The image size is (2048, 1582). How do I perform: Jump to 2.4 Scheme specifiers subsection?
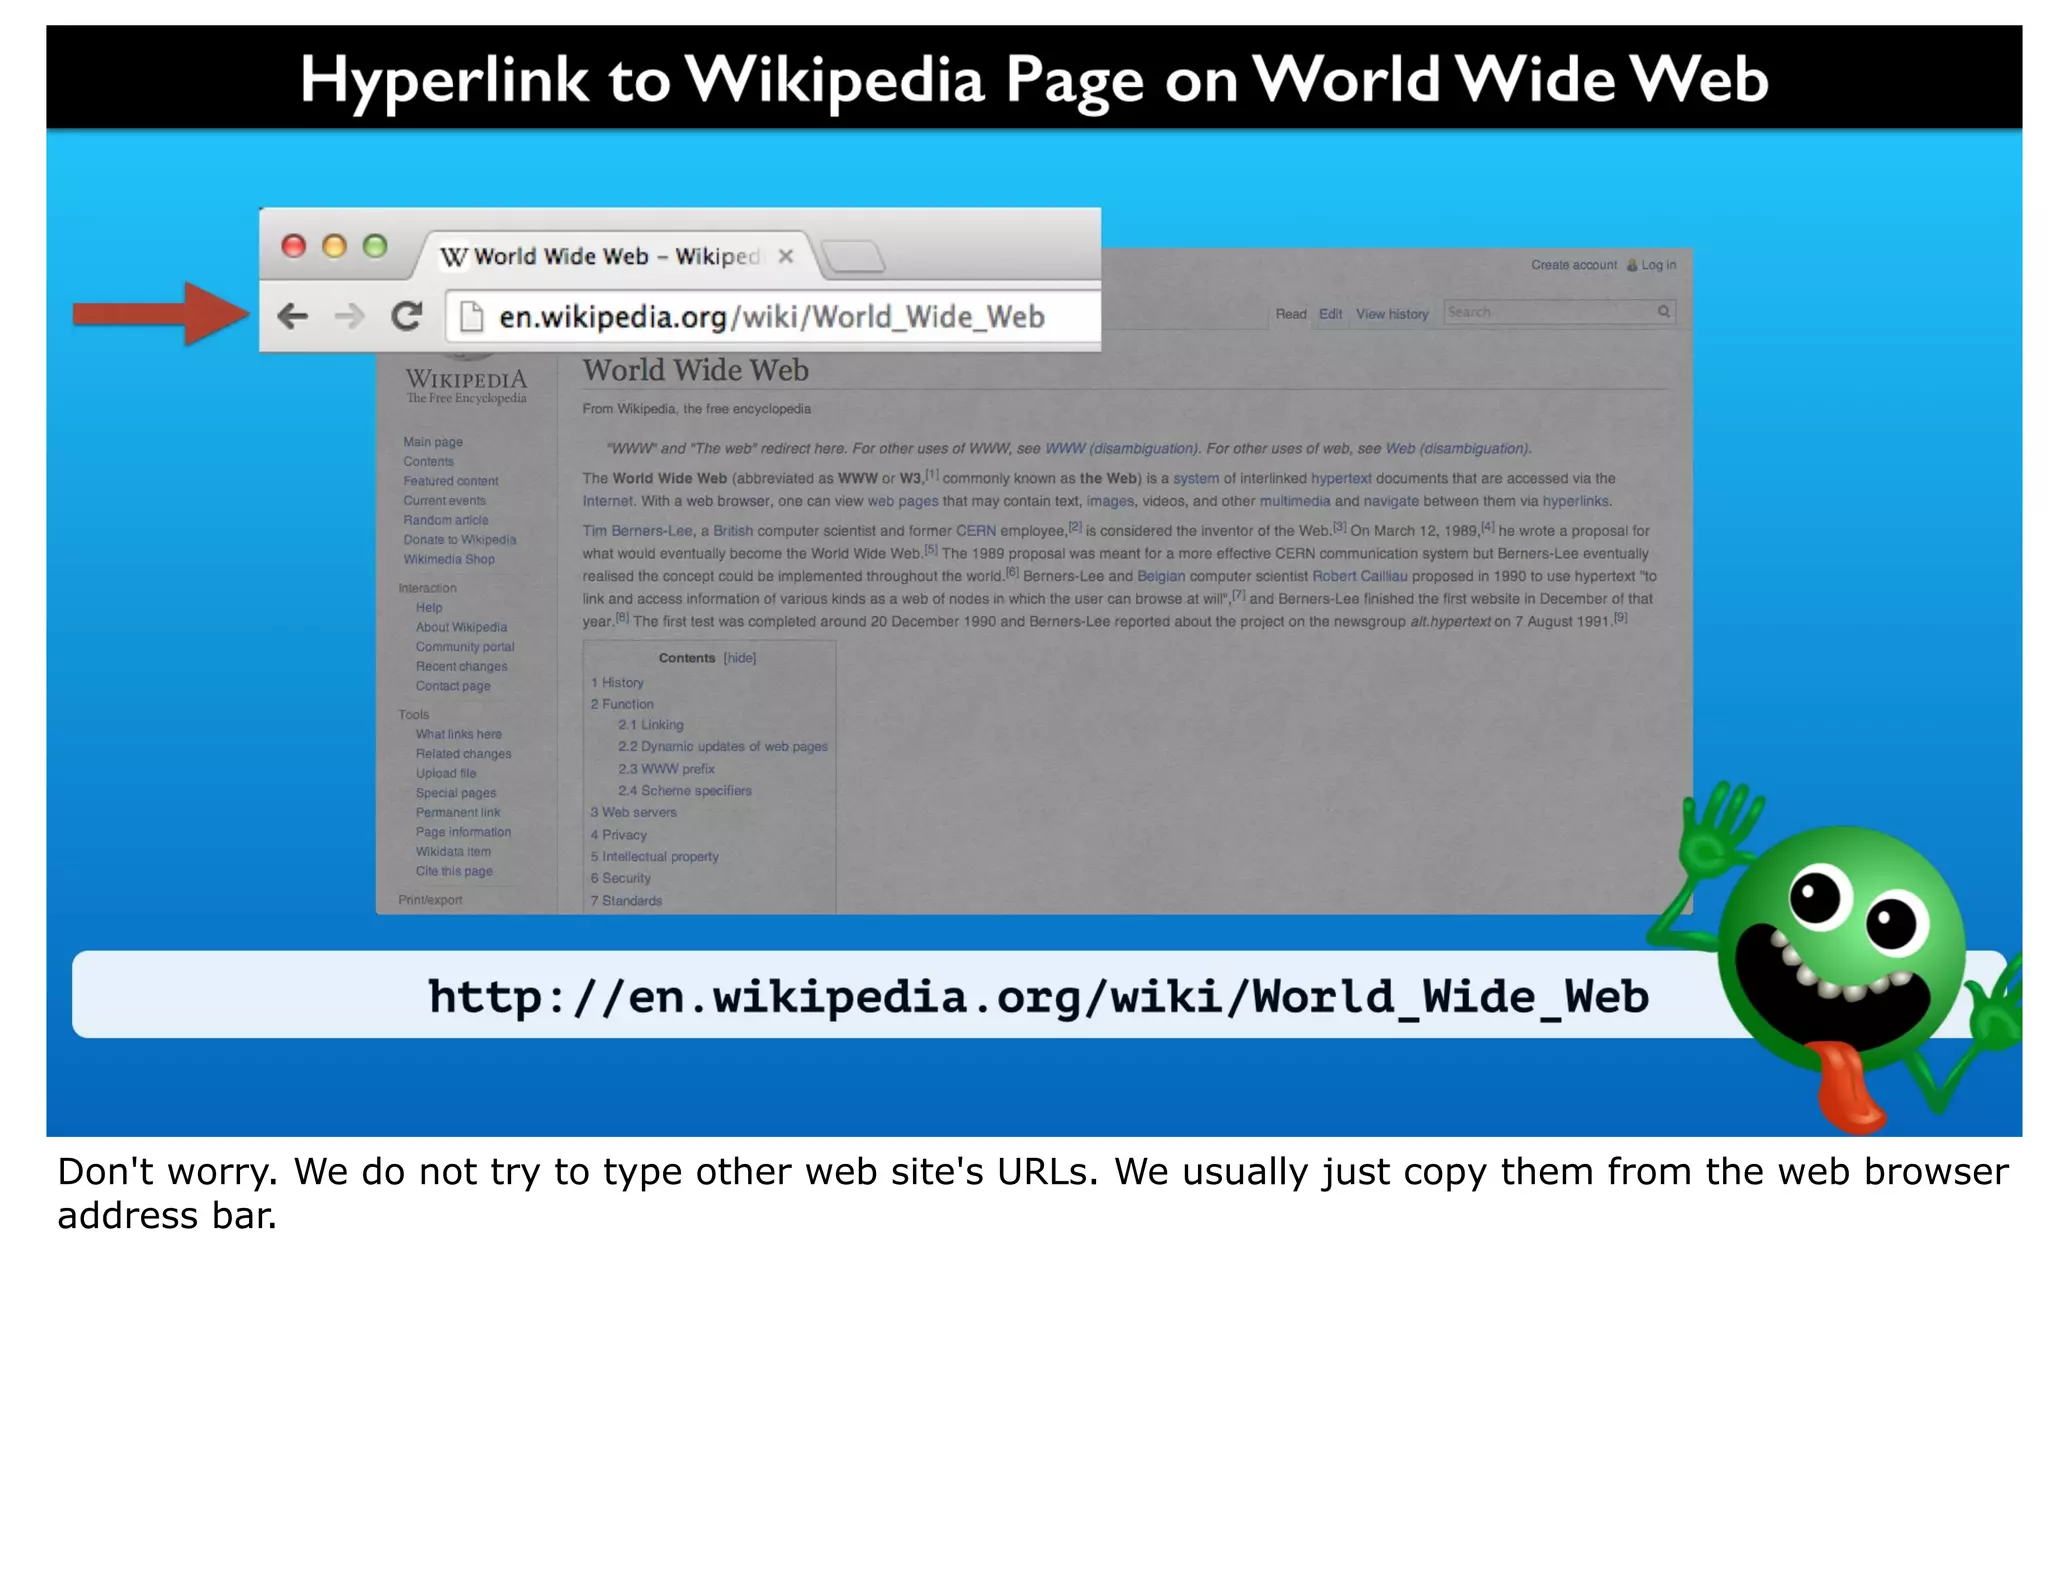pyautogui.click(x=685, y=791)
